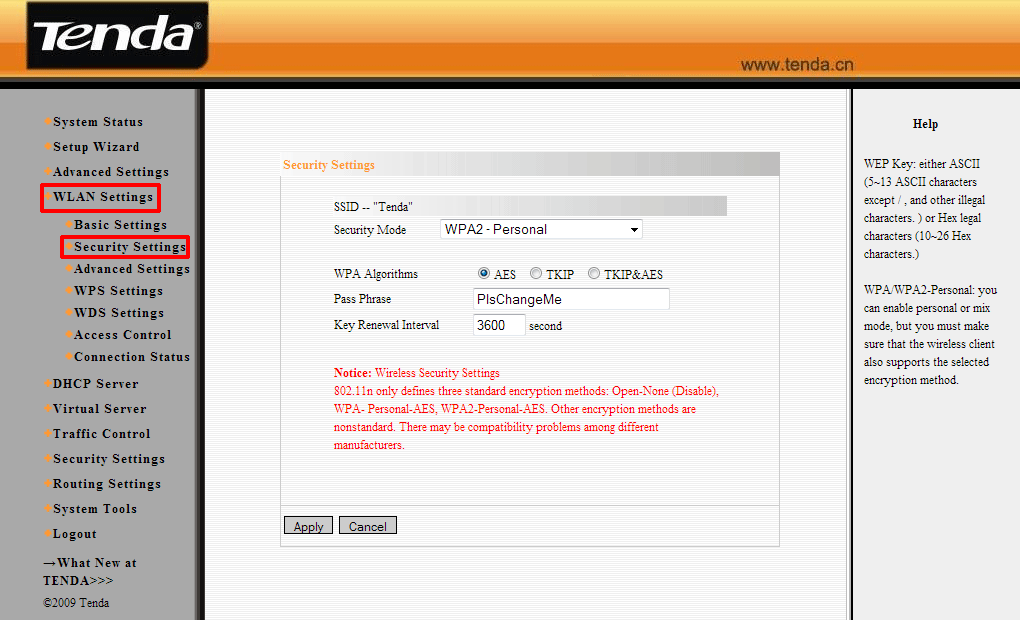Go to Setup Wizard

[96, 147]
